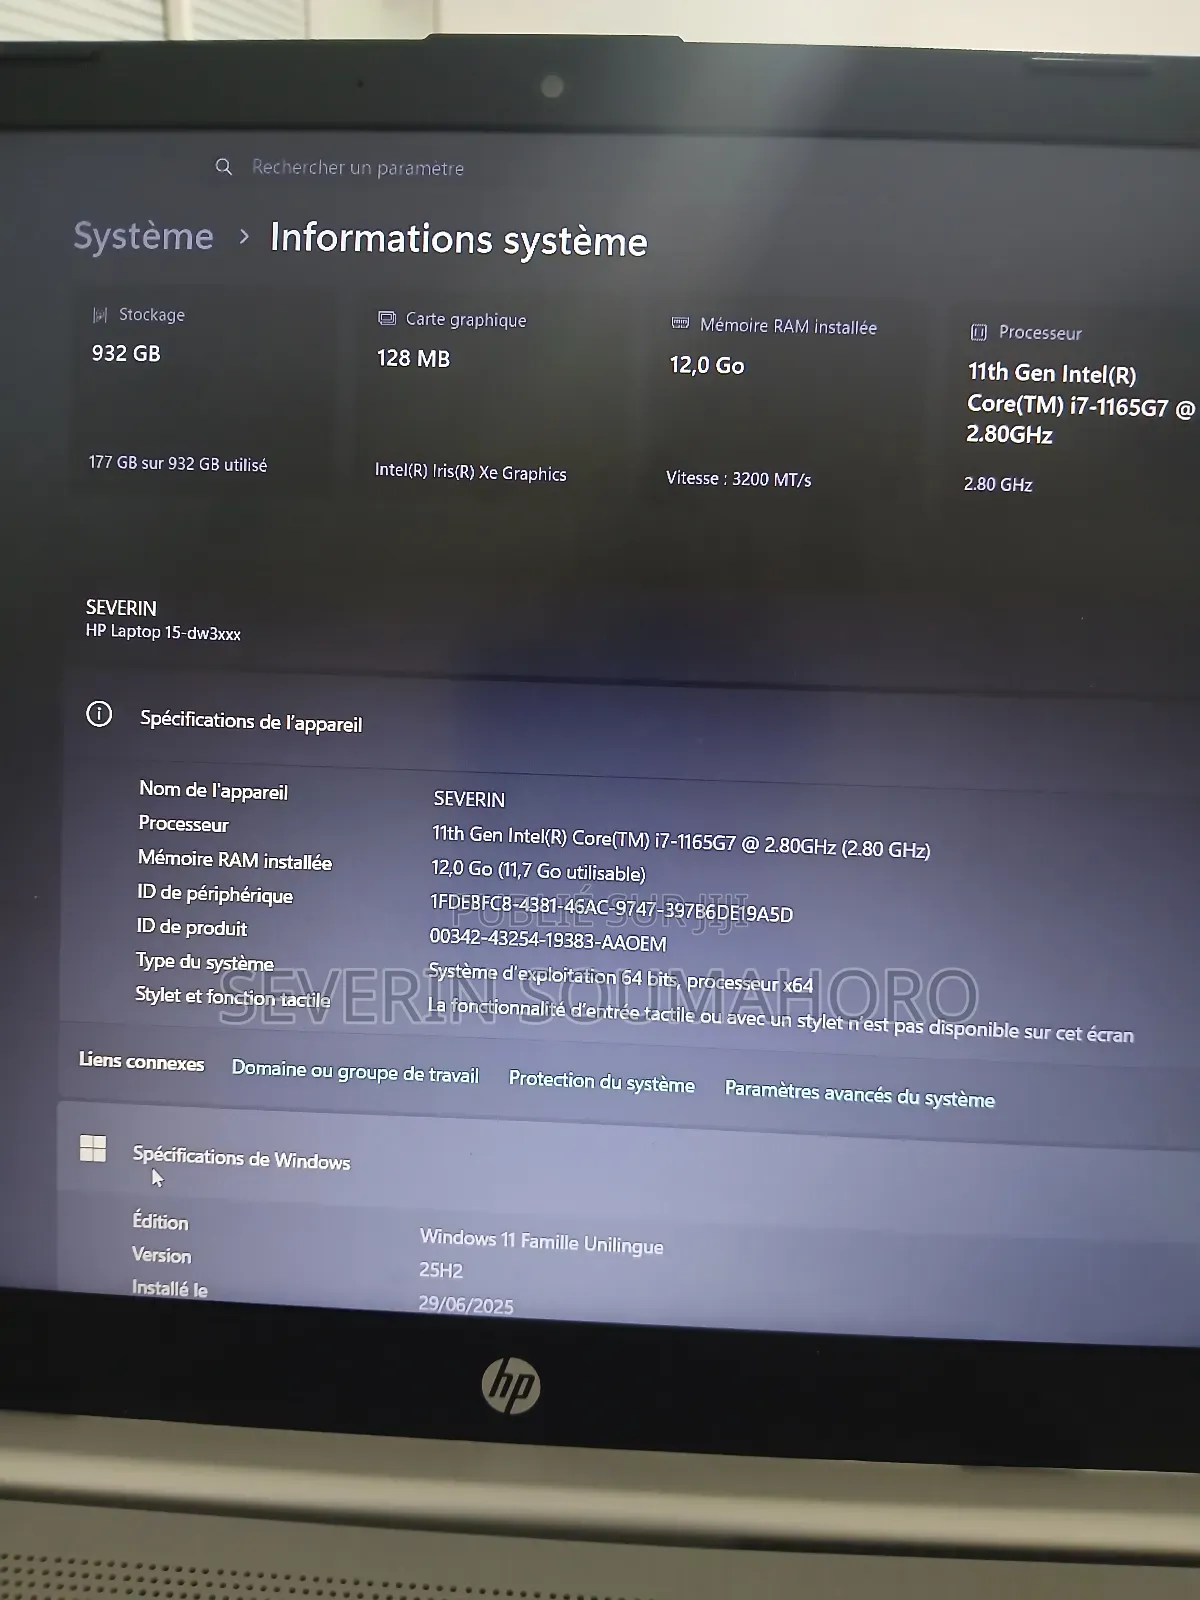Click the 'Type du système' label

(205, 962)
